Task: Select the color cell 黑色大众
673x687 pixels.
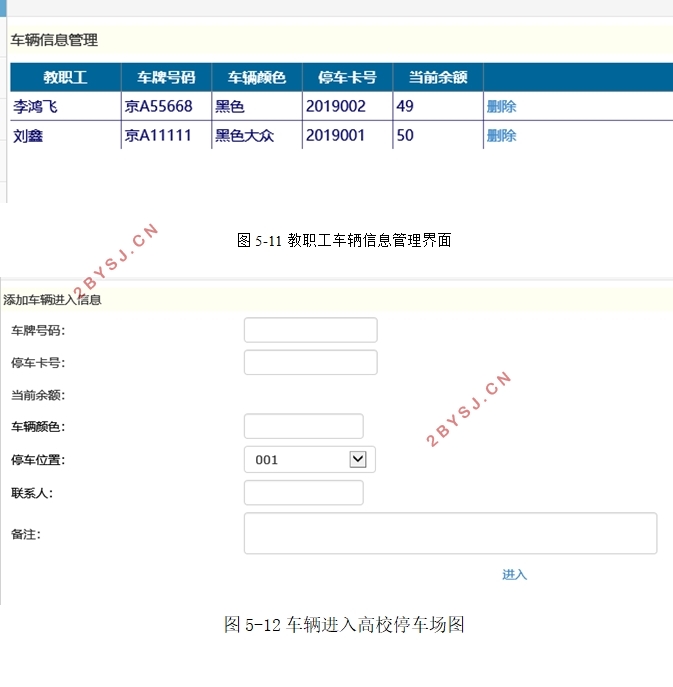Action: [x=244, y=136]
